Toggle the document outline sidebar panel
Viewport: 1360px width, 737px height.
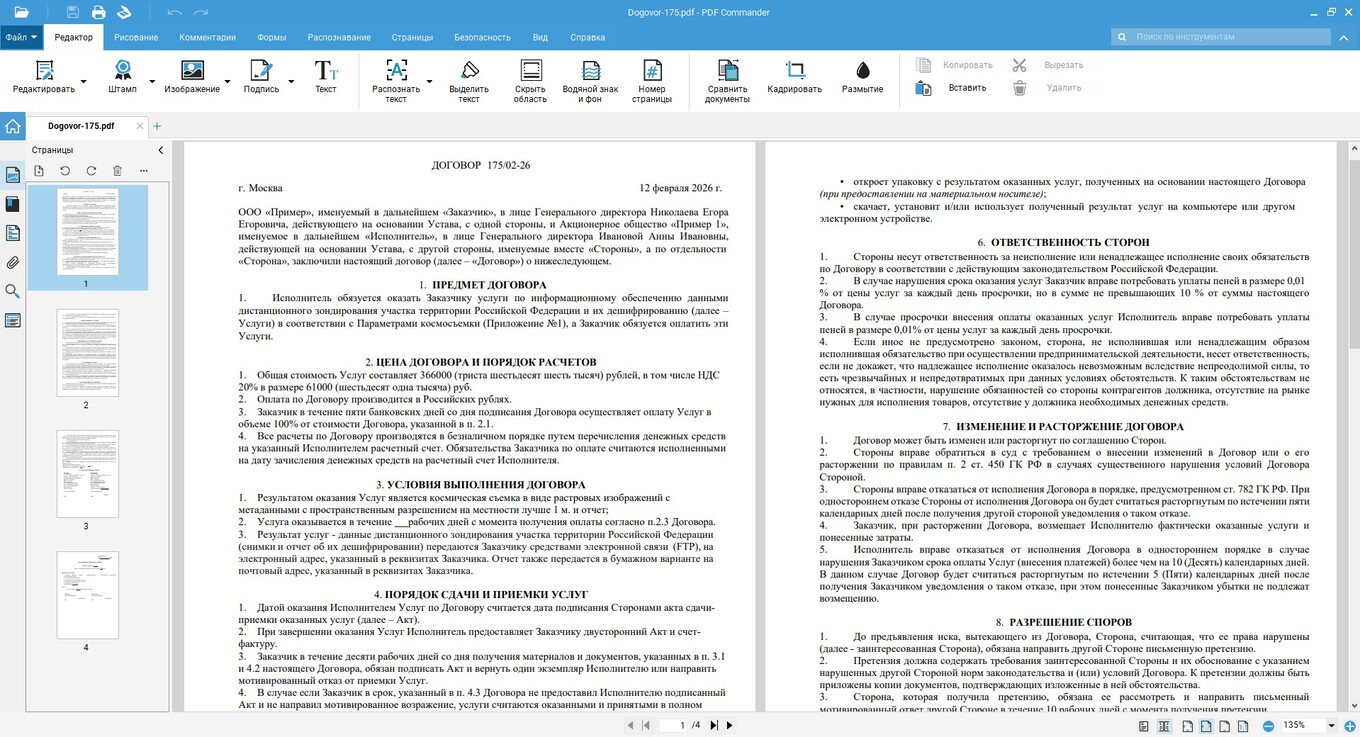12,233
